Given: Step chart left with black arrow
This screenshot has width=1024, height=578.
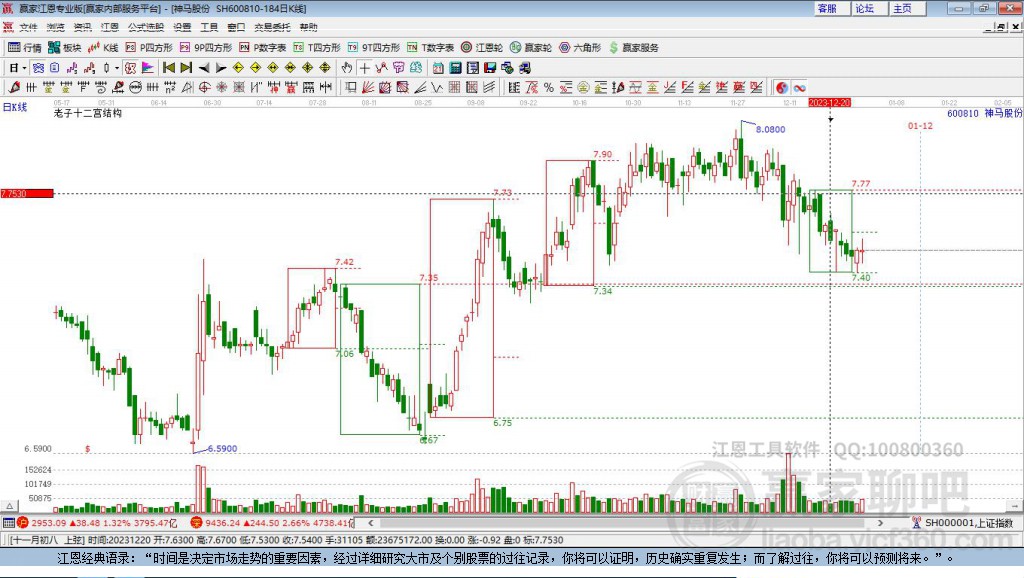Looking at the screenshot, I should [x=204, y=68].
